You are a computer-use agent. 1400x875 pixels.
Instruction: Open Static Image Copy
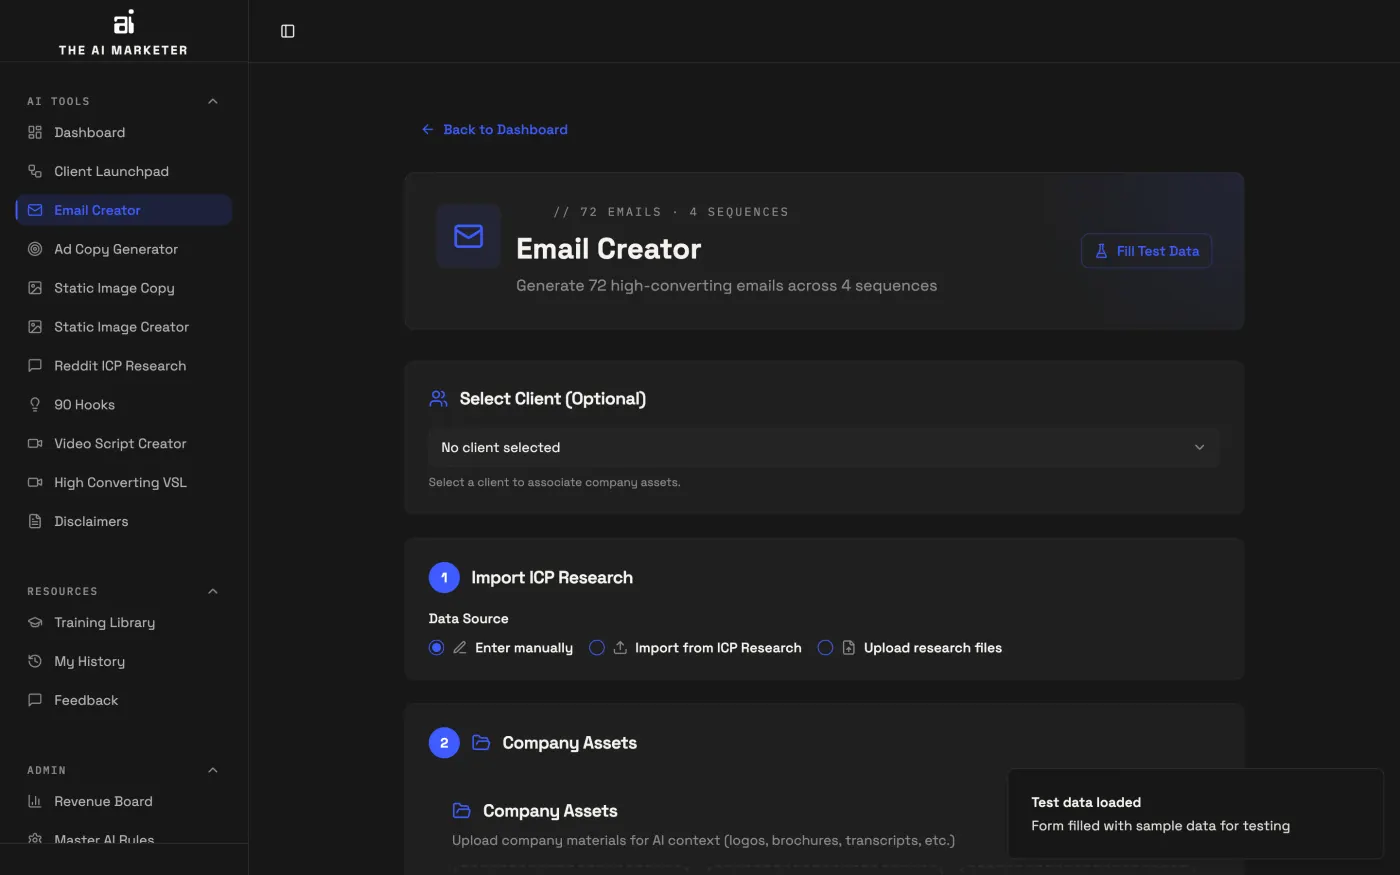[x=124, y=288]
